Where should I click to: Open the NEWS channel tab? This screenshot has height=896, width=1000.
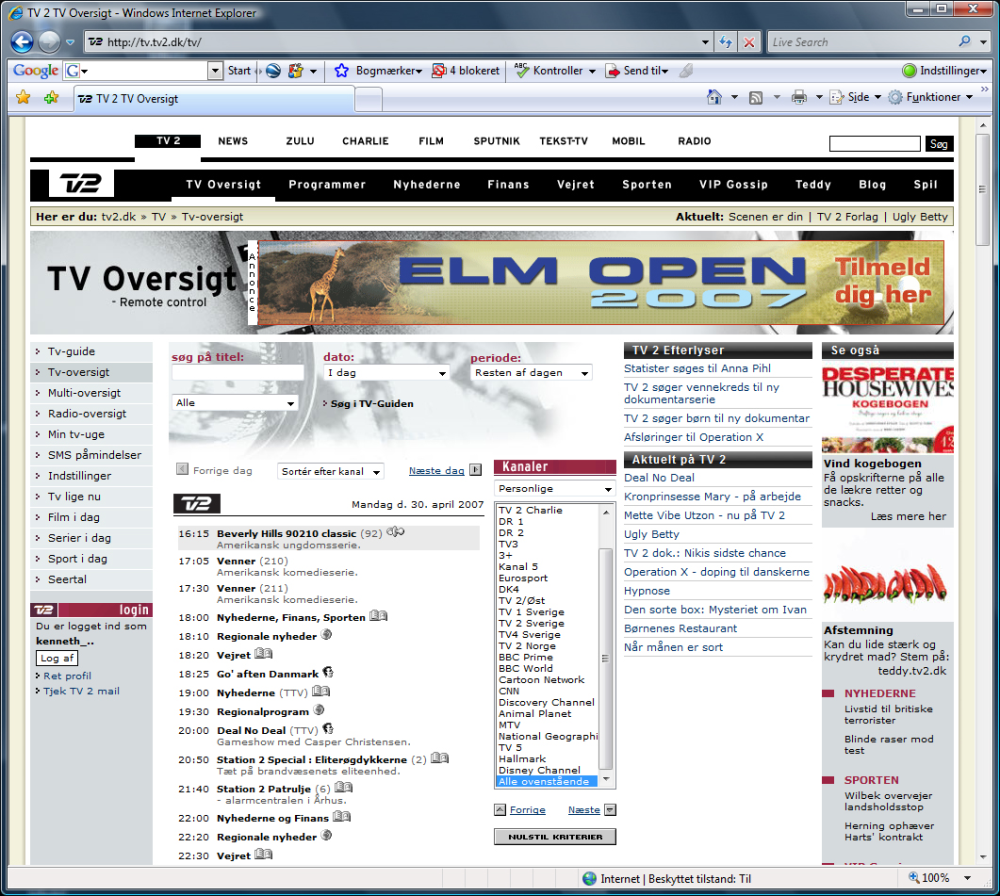(x=233, y=141)
